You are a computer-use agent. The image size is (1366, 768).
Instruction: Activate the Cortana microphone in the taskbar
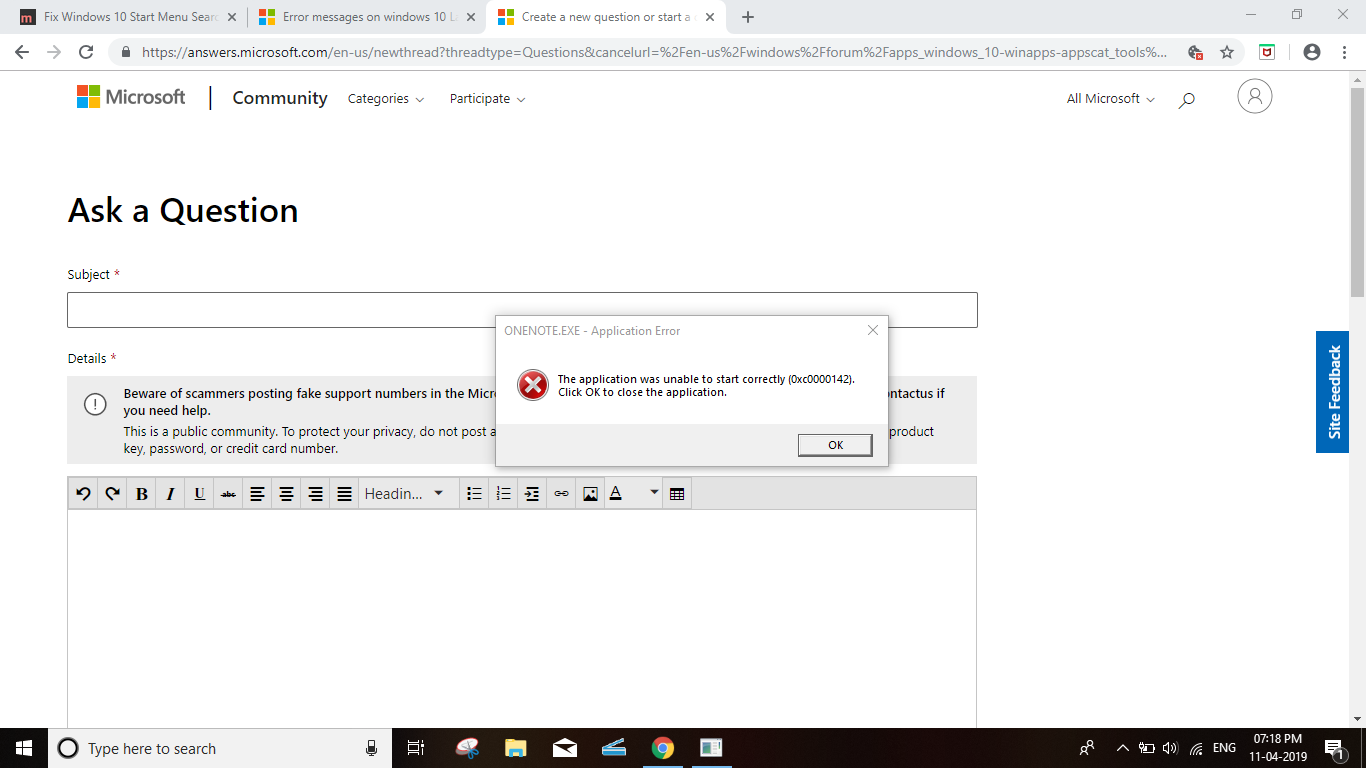coord(371,748)
